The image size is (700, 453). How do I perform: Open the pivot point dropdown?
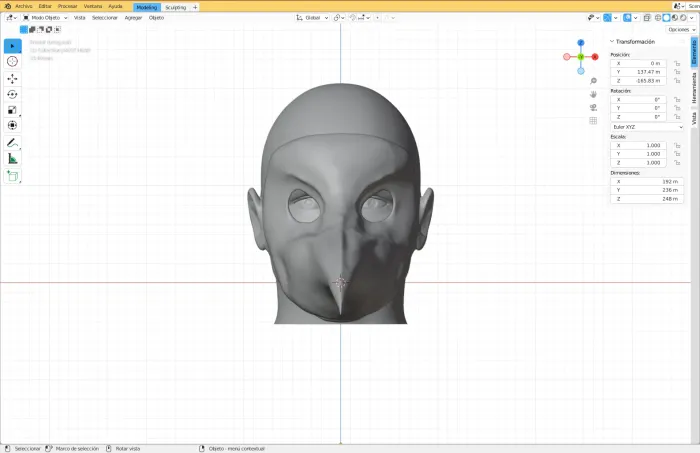[339, 18]
